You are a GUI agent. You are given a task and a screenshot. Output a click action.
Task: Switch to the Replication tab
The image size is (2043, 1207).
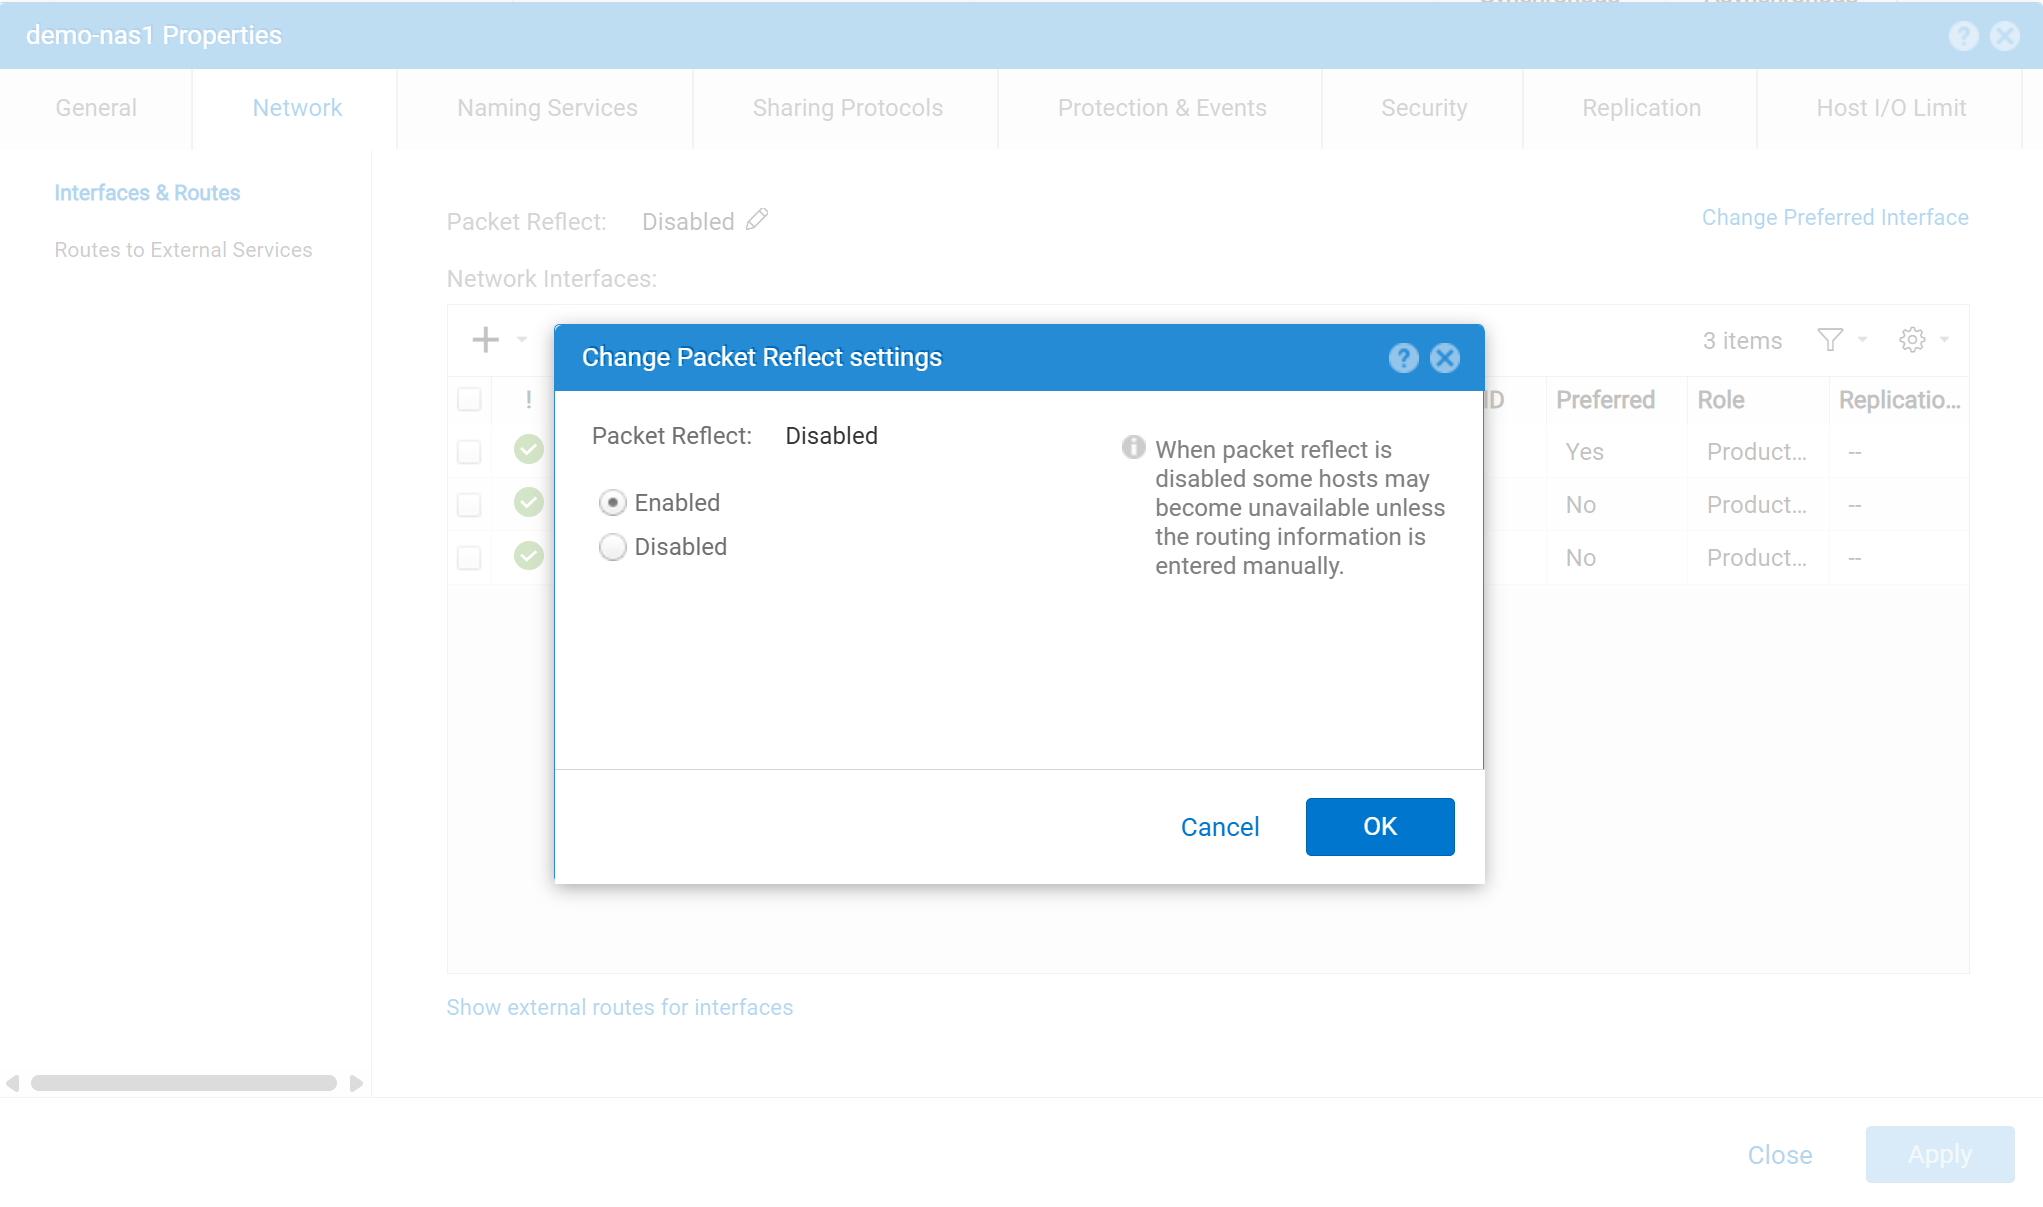coord(1640,107)
